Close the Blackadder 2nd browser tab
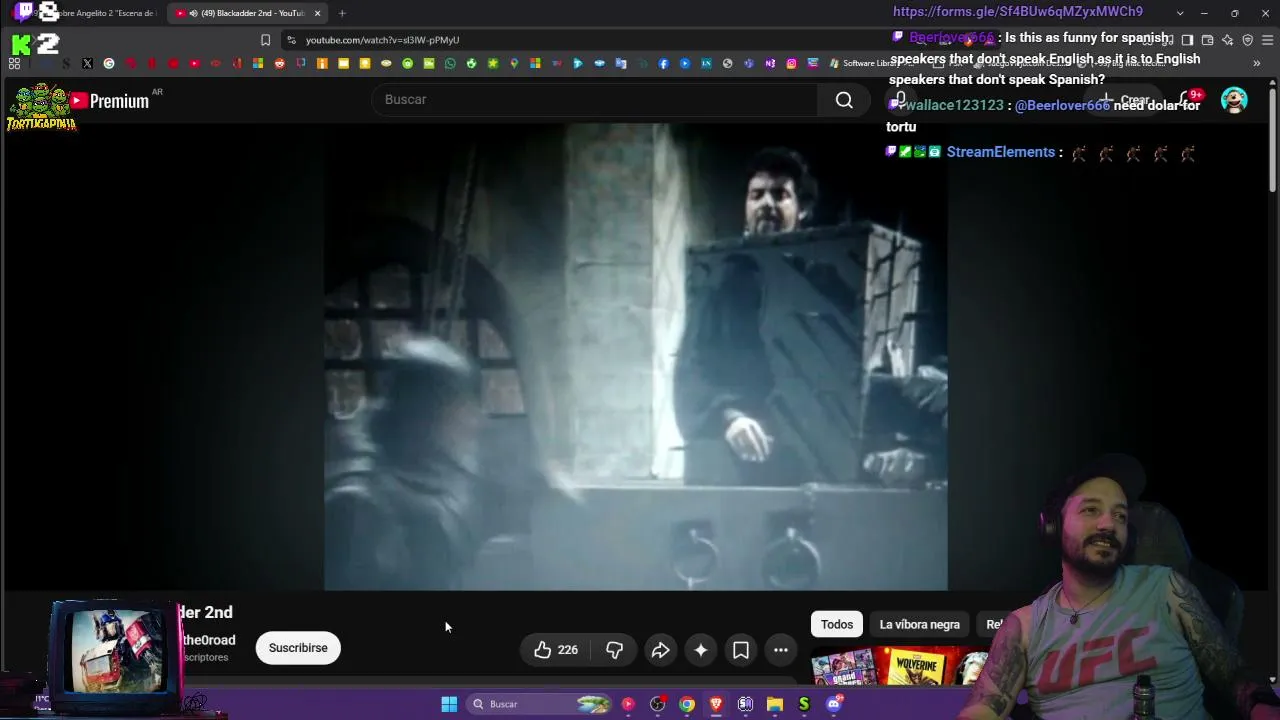1280x720 pixels. click(317, 13)
